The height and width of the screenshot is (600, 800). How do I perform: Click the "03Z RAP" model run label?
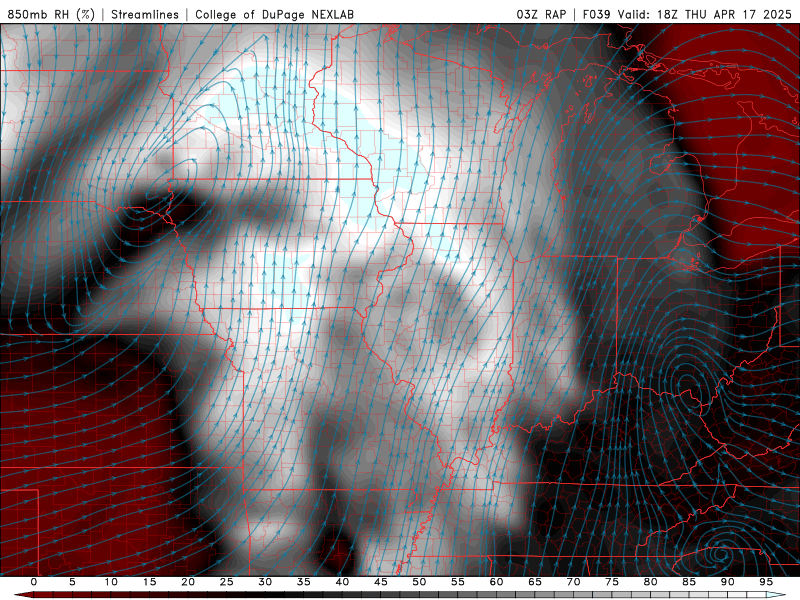point(541,14)
